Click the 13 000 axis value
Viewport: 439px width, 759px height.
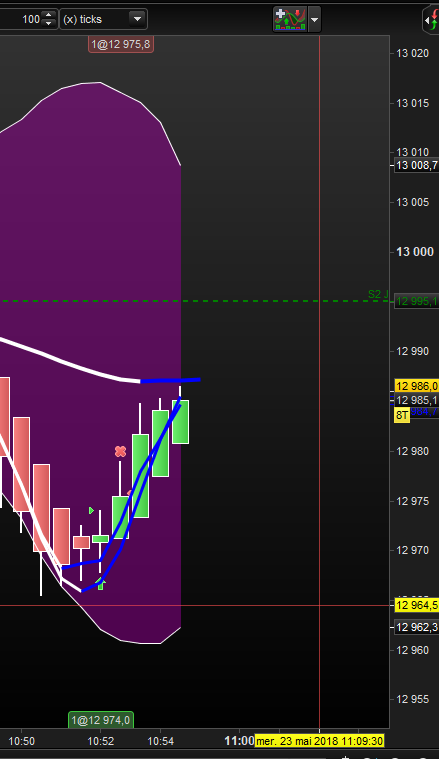[x=415, y=252]
